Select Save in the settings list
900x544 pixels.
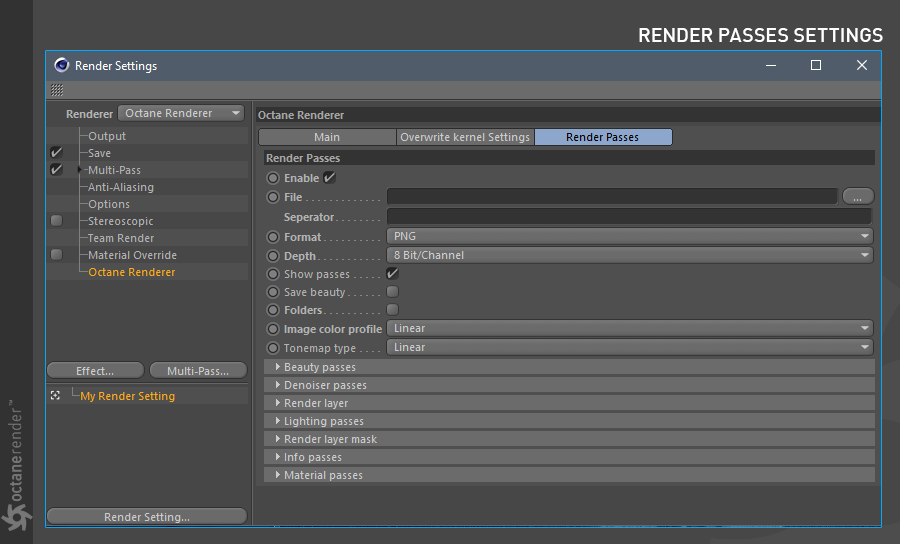click(x=99, y=153)
